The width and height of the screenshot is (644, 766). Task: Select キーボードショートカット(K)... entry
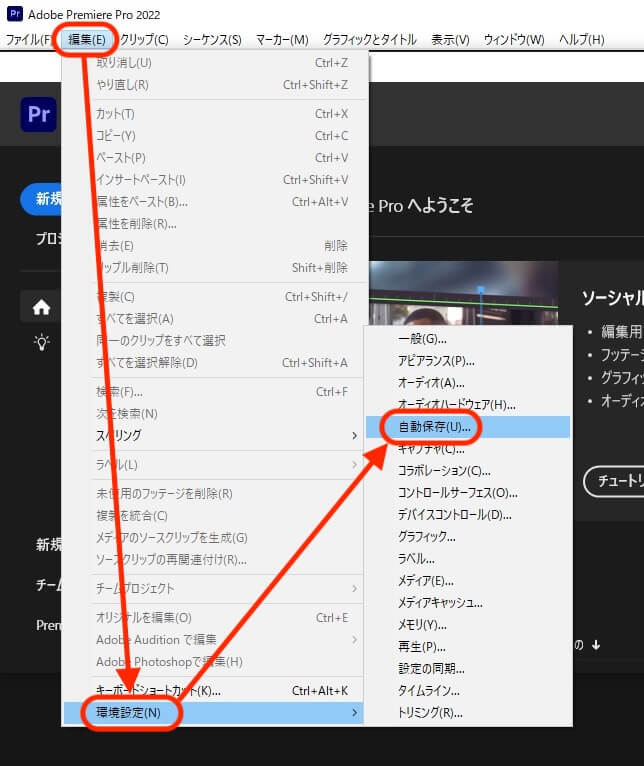tap(214, 691)
